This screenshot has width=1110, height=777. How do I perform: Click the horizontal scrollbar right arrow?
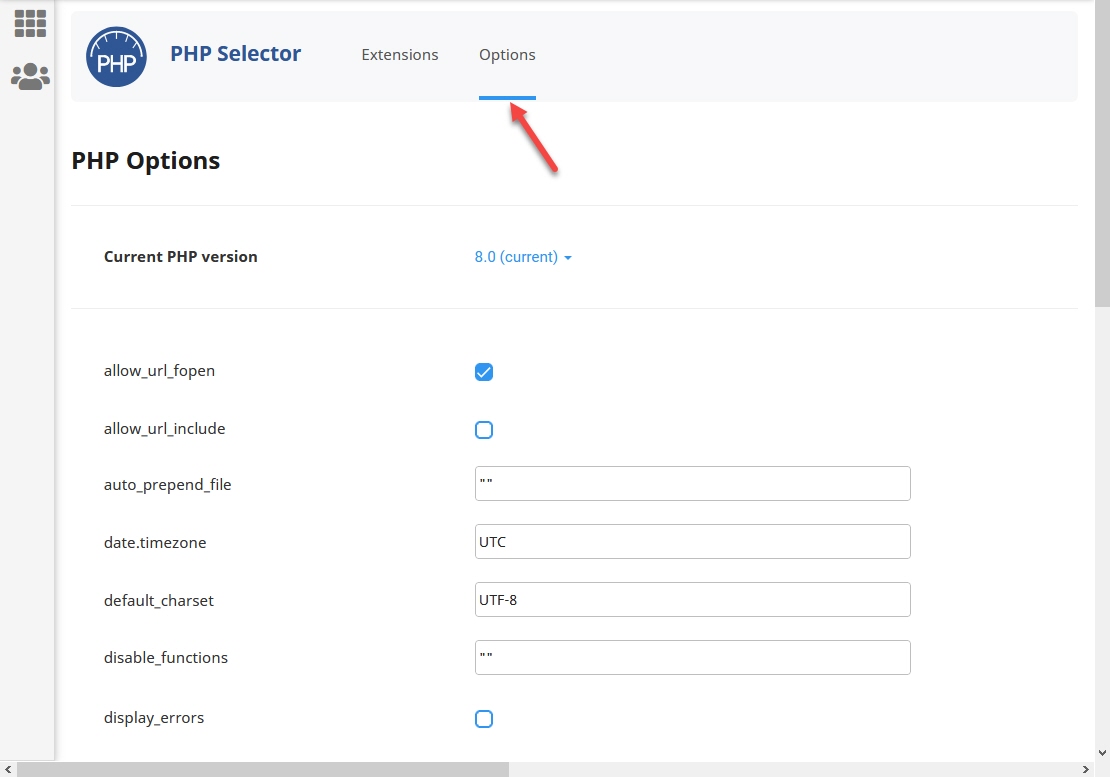coord(1085,769)
